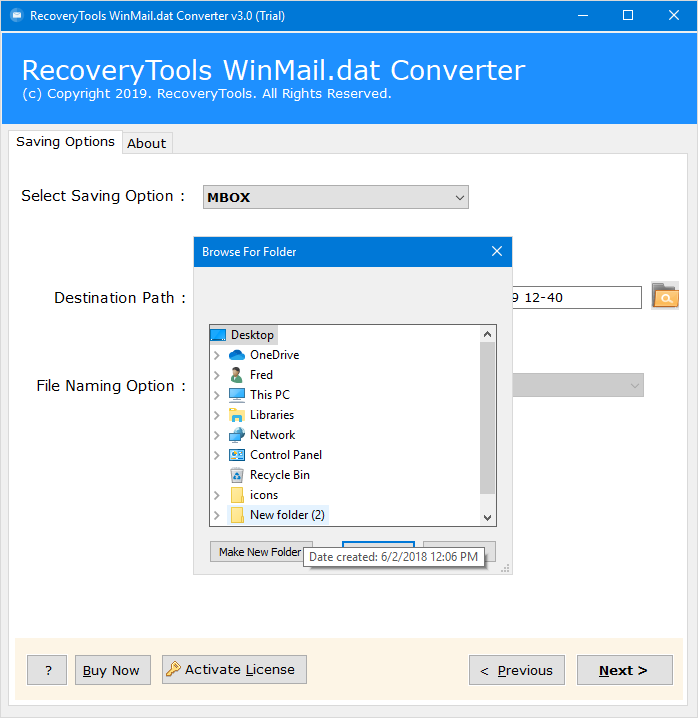Select the Fred label in the tree

(x=261, y=375)
